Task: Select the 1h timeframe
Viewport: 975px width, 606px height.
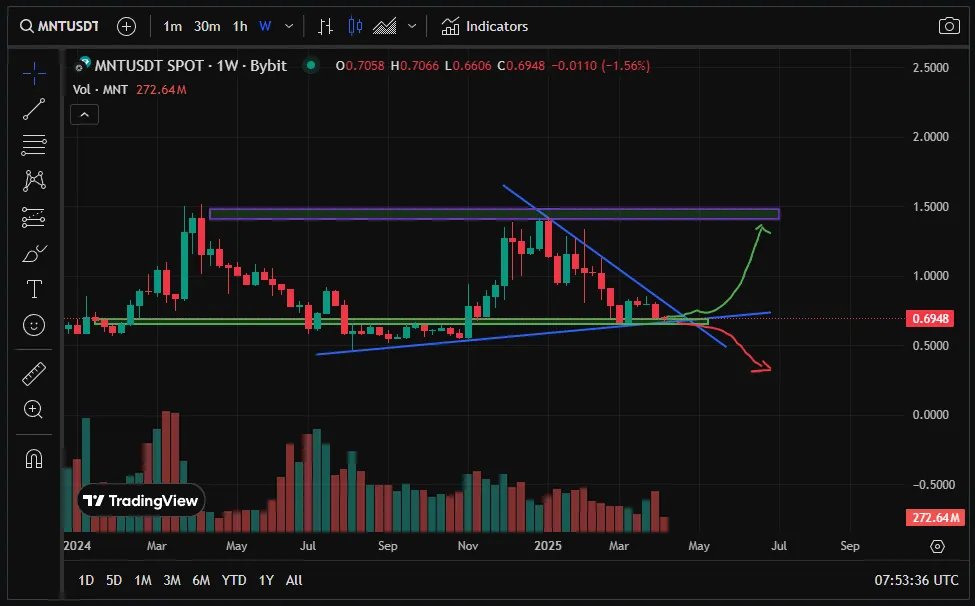Action: [240, 26]
